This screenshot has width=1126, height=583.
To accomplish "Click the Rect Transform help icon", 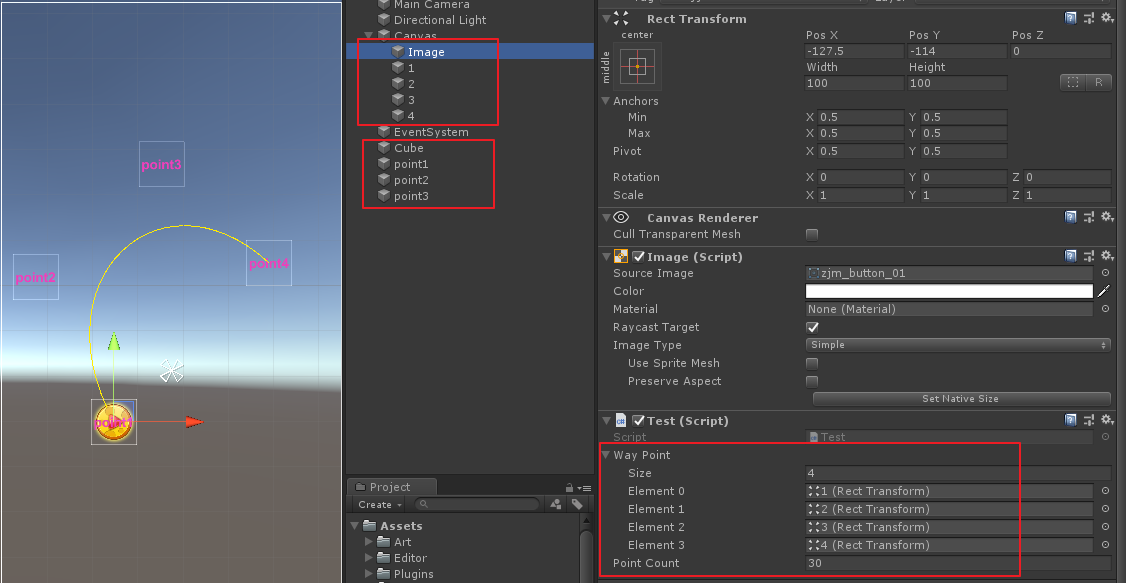I will (x=1070, y=18).
